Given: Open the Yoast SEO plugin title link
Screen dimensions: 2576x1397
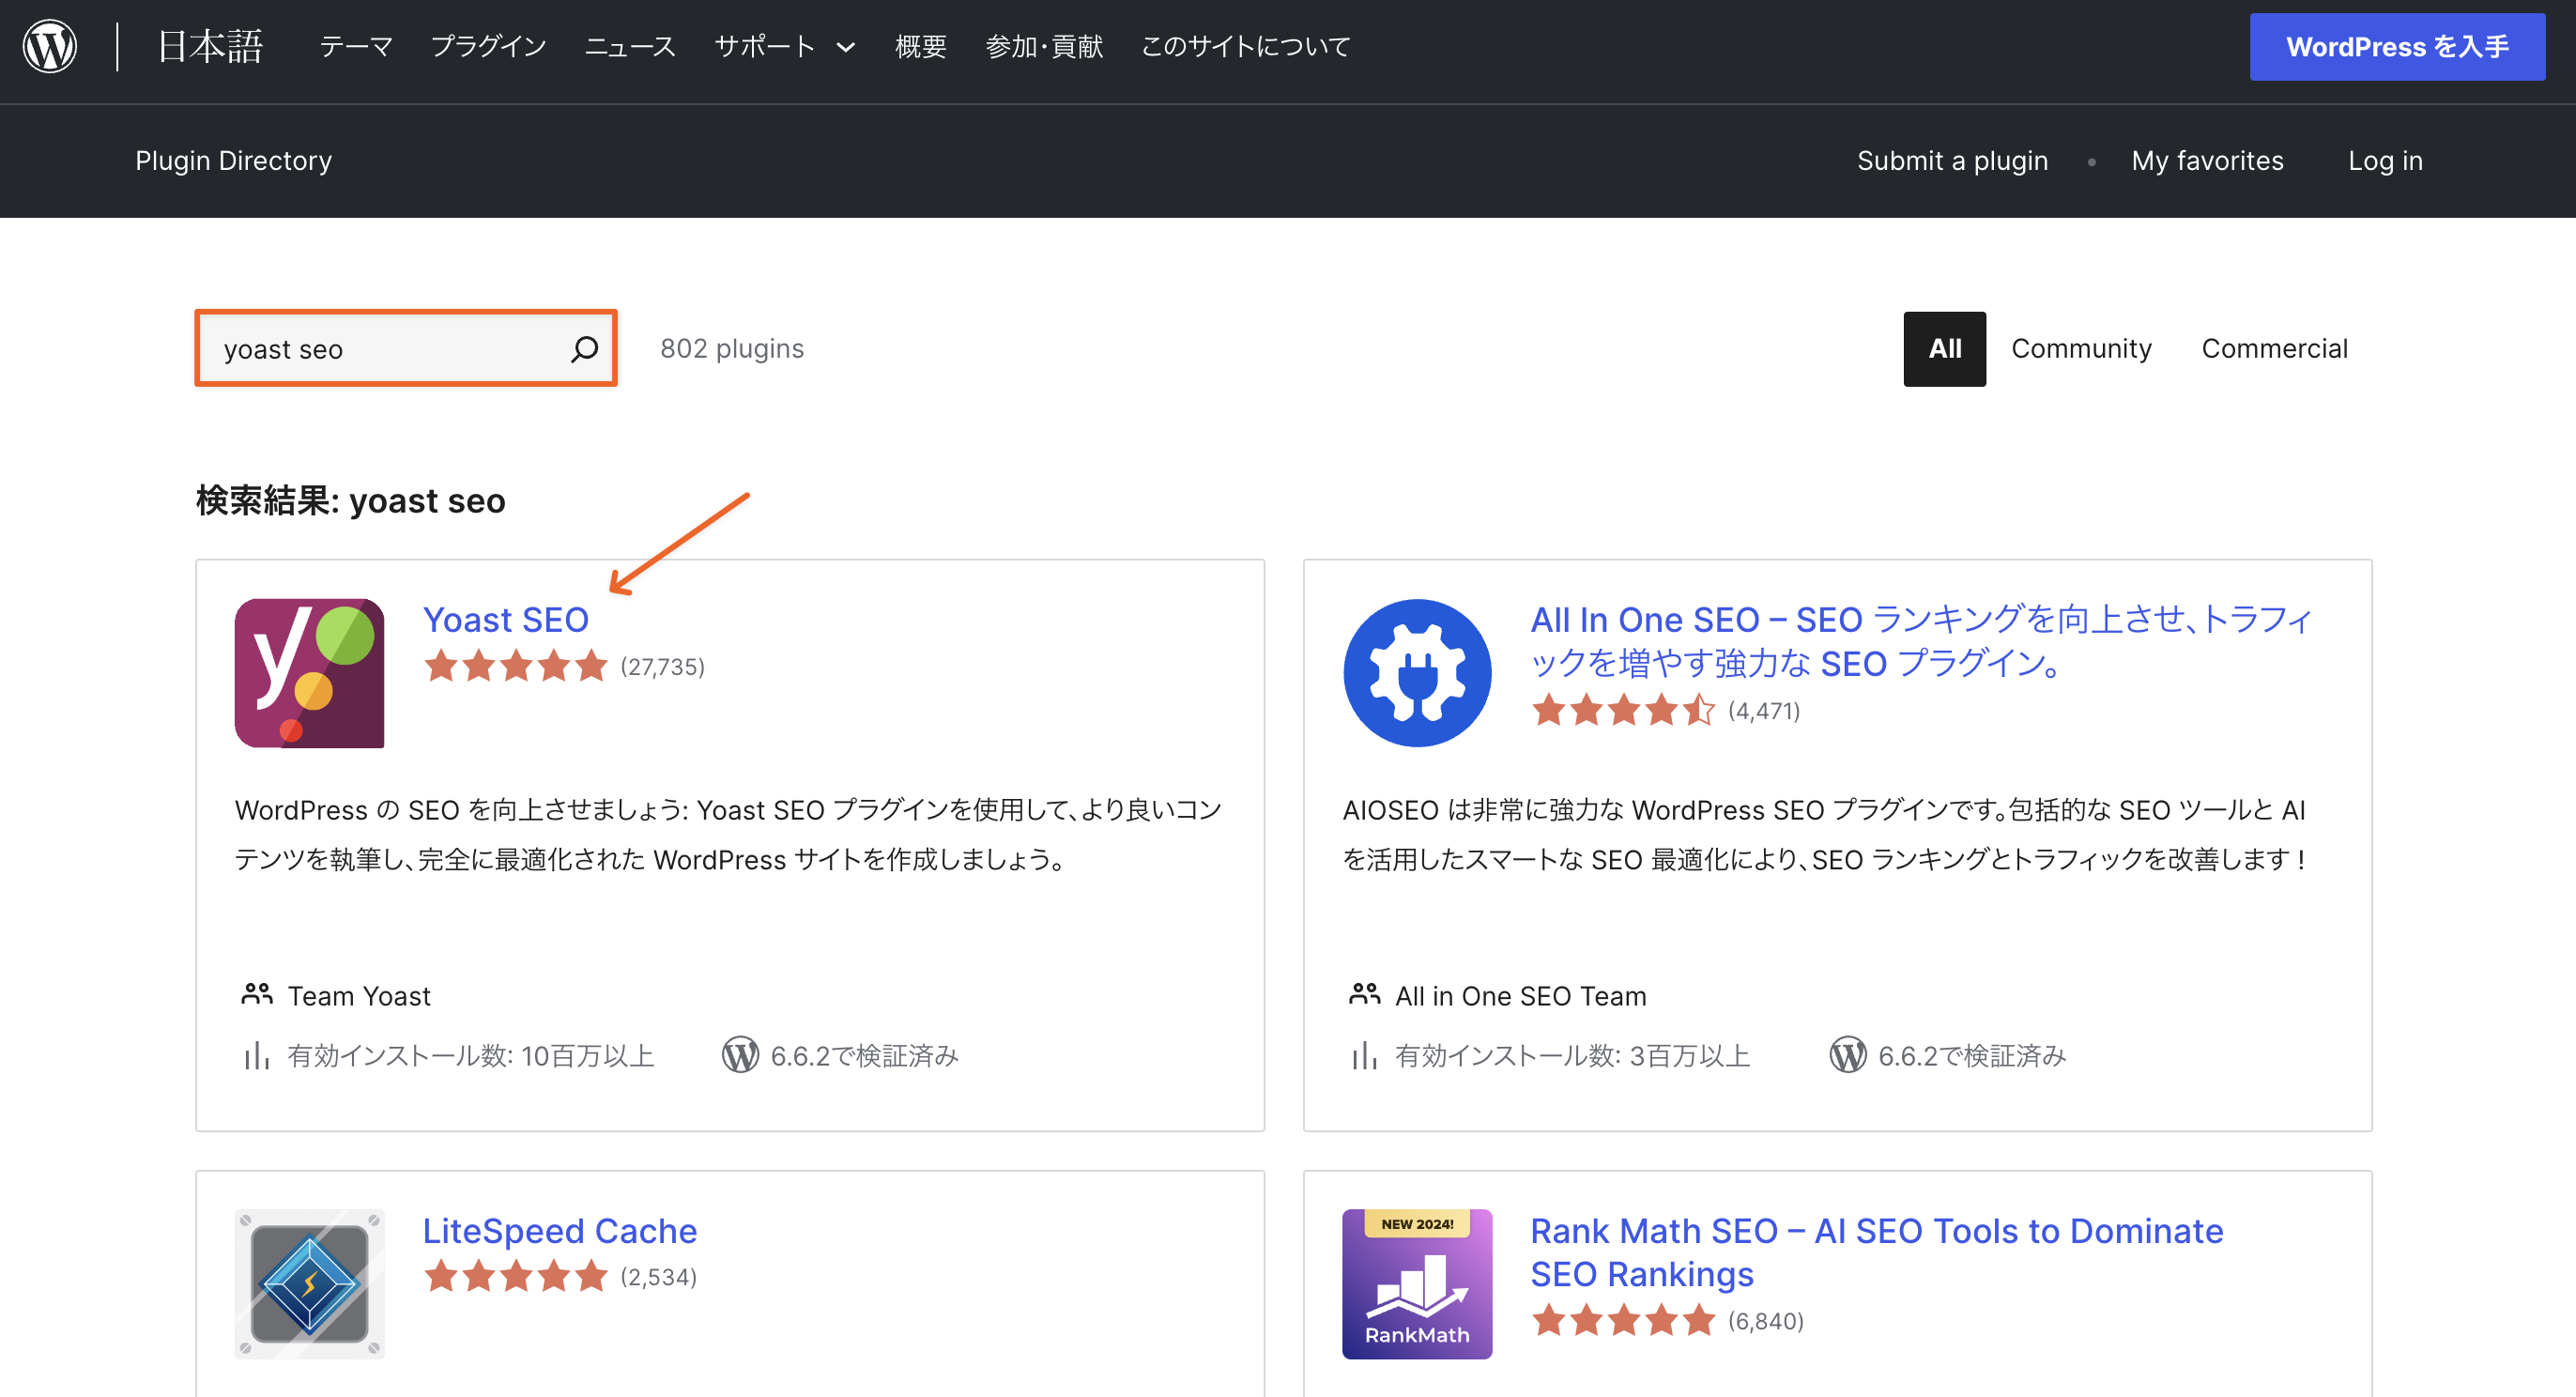Looking at the screenshot, I should point(506,620).
